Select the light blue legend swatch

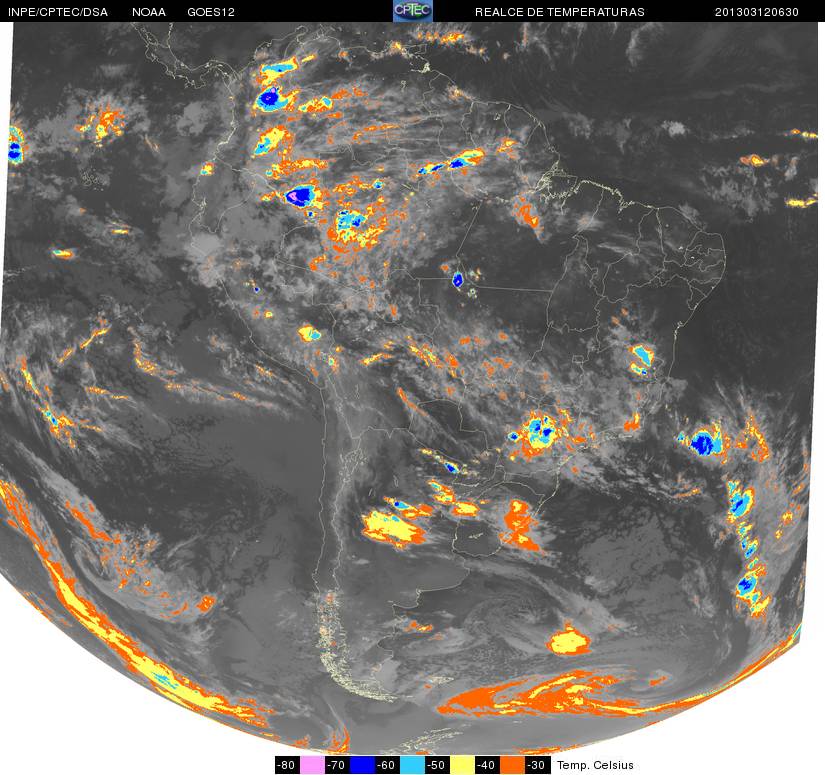point(412,765)
